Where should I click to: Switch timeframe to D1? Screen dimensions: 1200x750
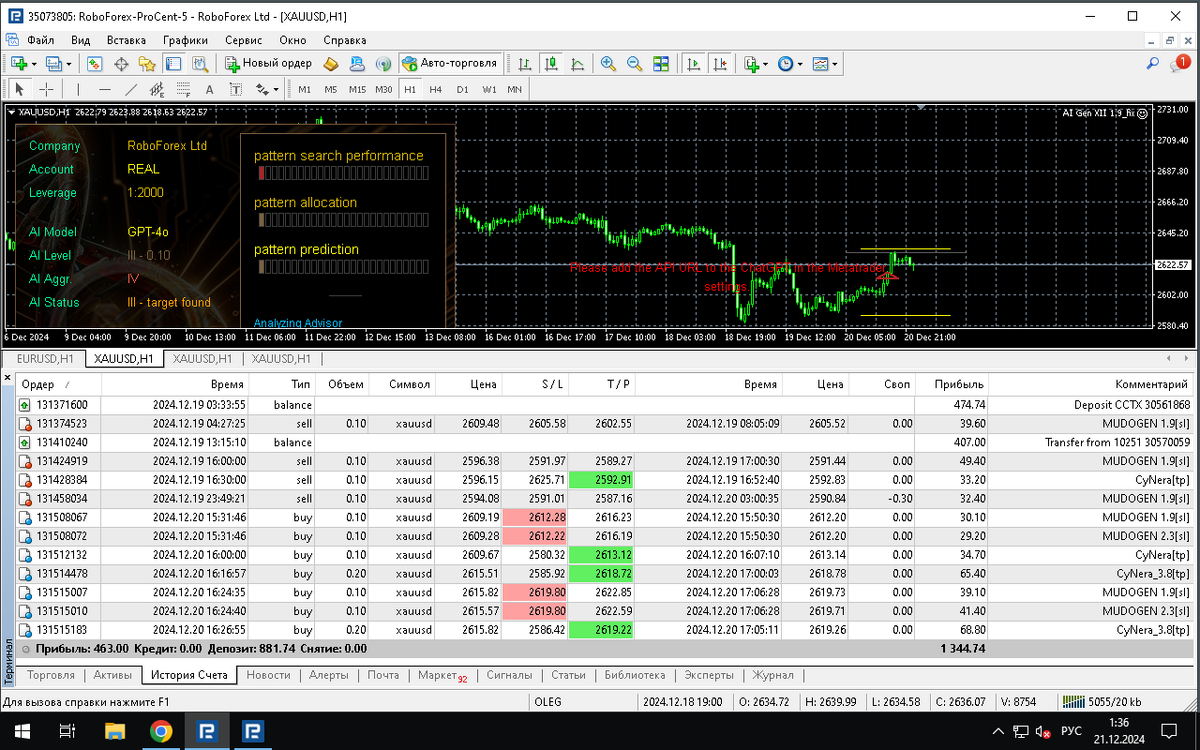pyautogui.click(x=462, y=89)
